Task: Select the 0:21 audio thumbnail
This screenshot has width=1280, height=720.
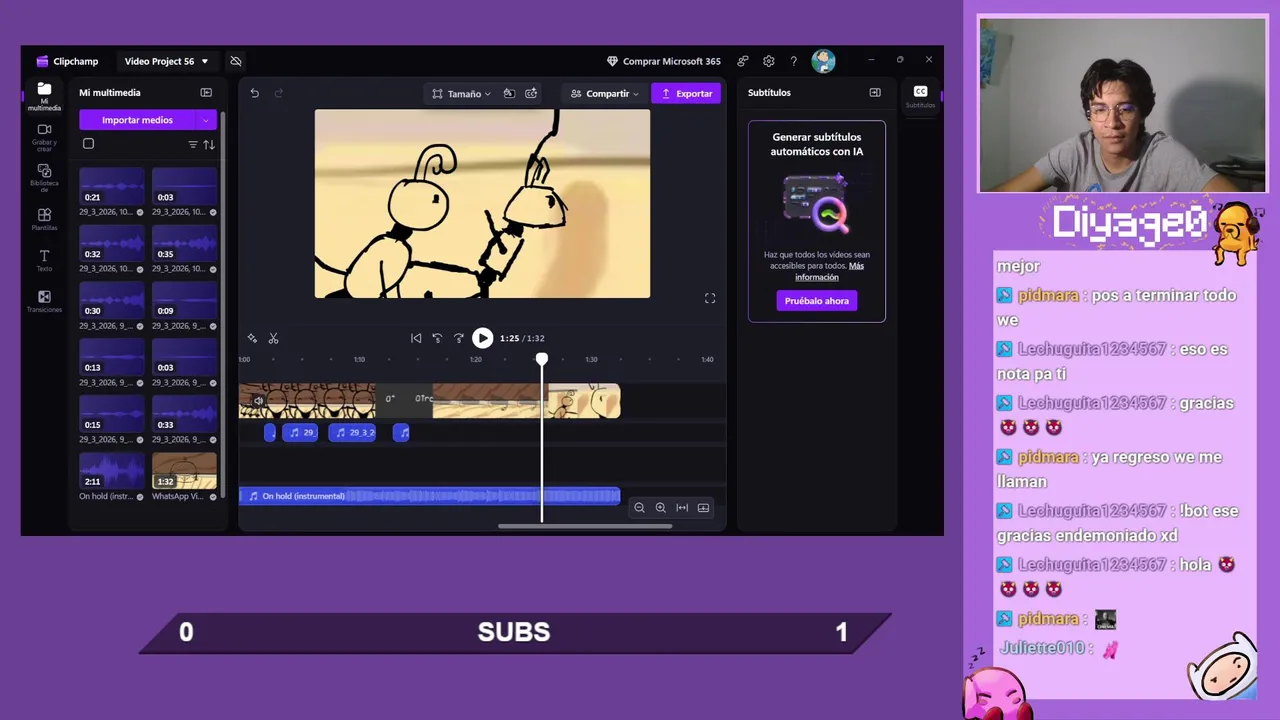Action: point(112,187)
